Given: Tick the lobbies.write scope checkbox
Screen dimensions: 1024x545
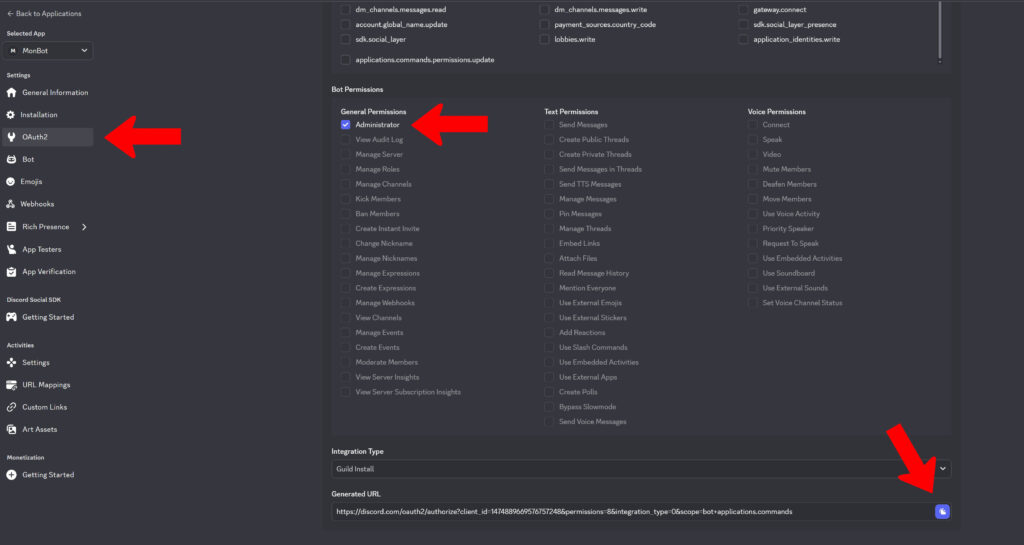Looking at the screenshot, I should tap(544, 40).
